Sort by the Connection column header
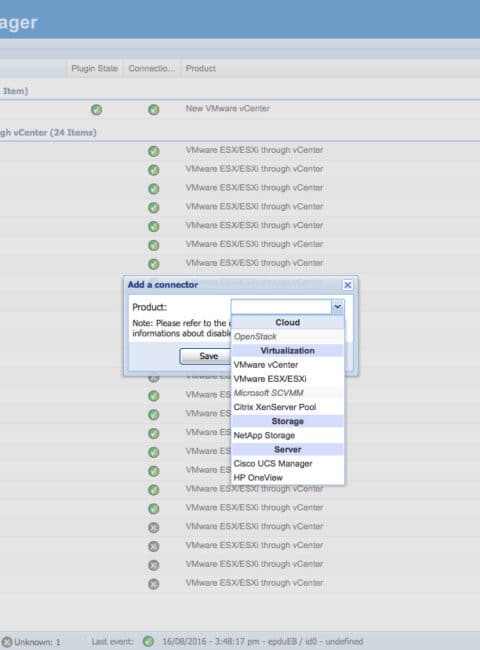 (x=152, y=68)
